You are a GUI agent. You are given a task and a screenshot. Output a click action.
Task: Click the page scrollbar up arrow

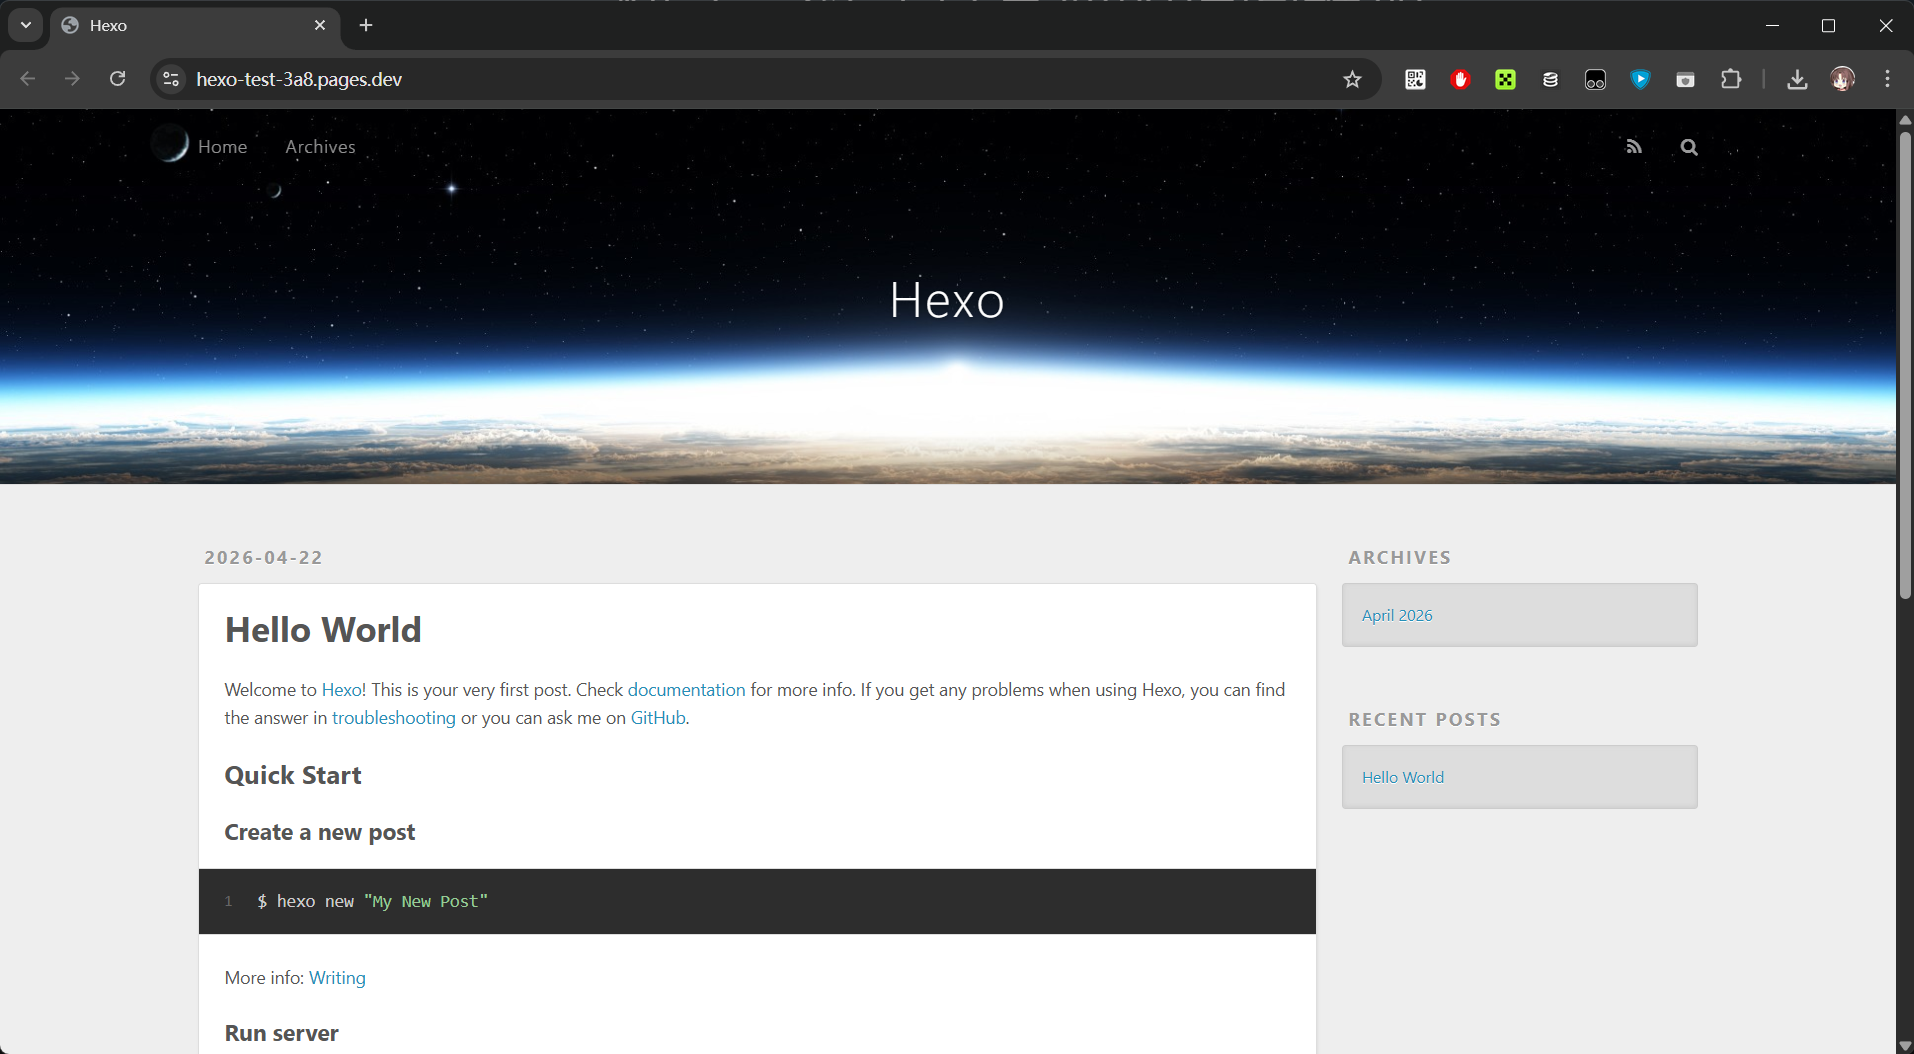[x=1905, y=119]
